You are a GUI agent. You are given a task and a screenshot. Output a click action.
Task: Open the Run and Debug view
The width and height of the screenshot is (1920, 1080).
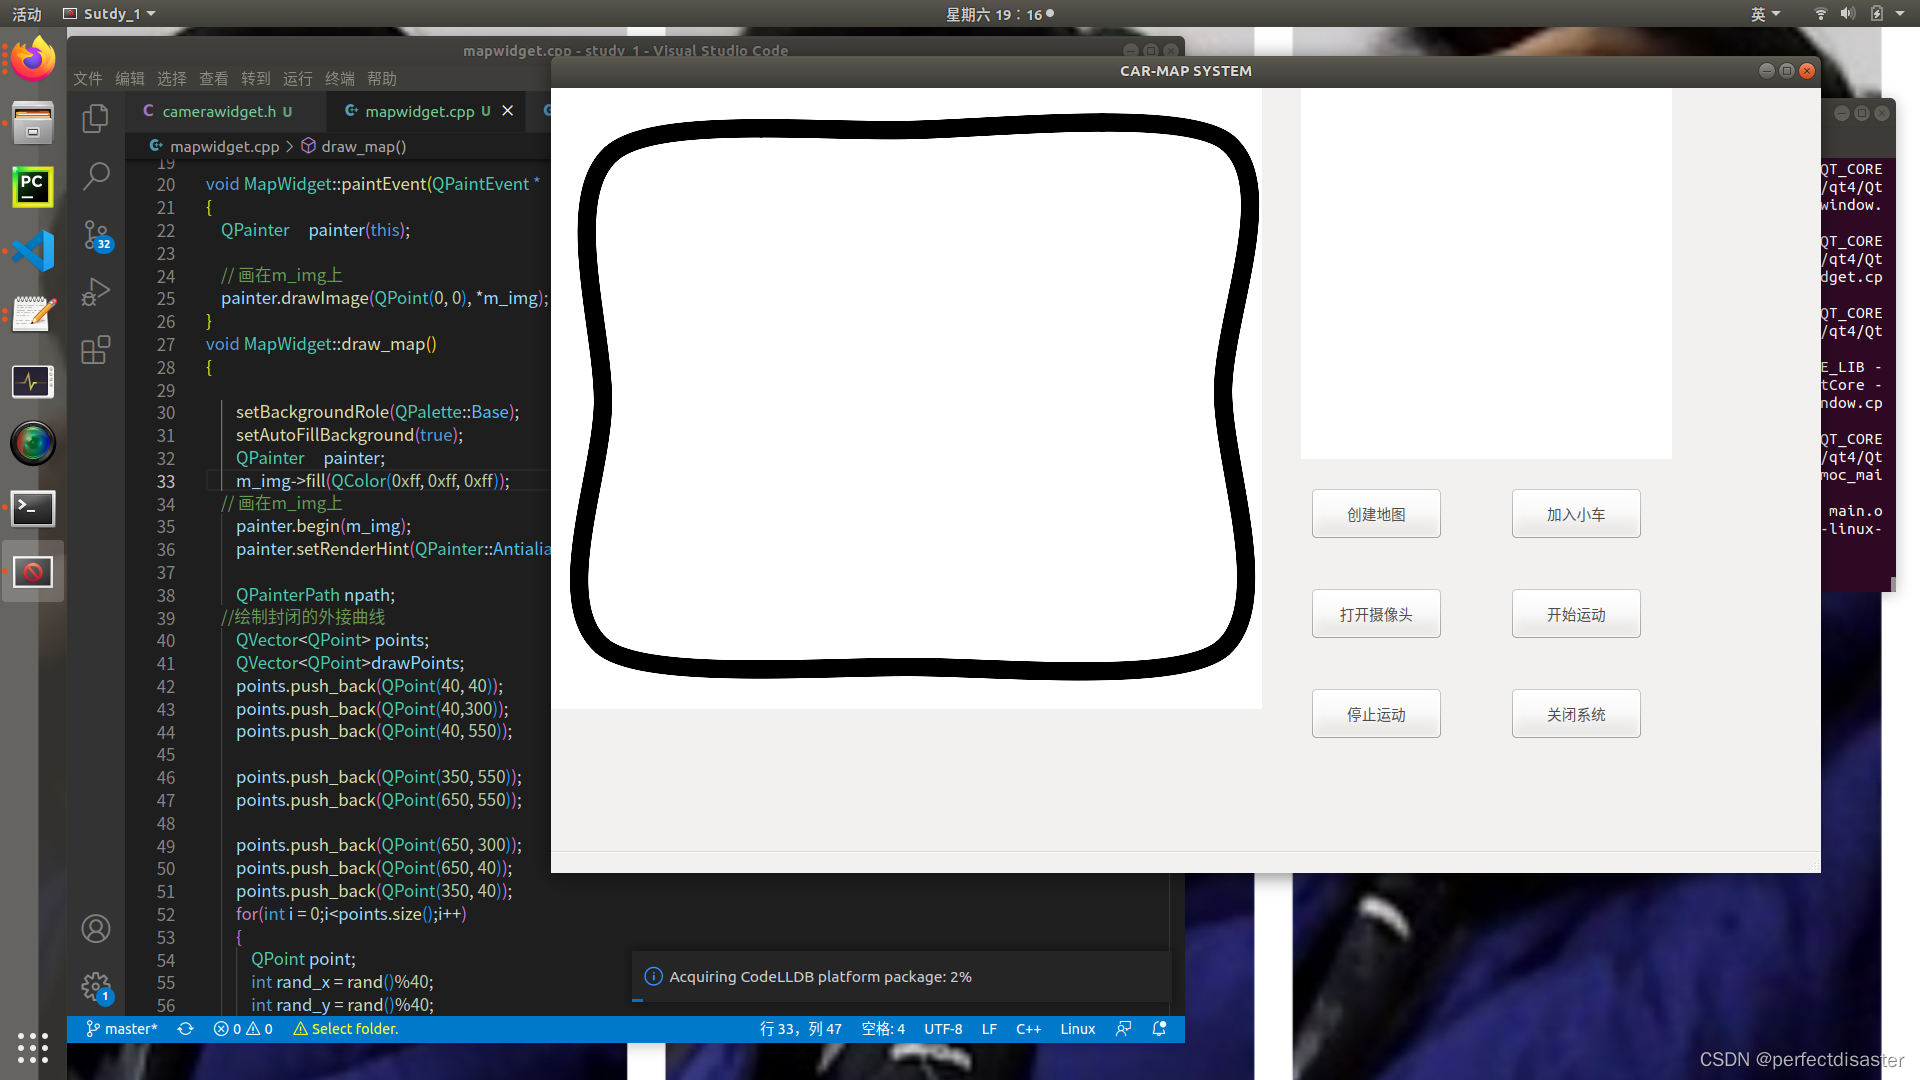[95, 292]
